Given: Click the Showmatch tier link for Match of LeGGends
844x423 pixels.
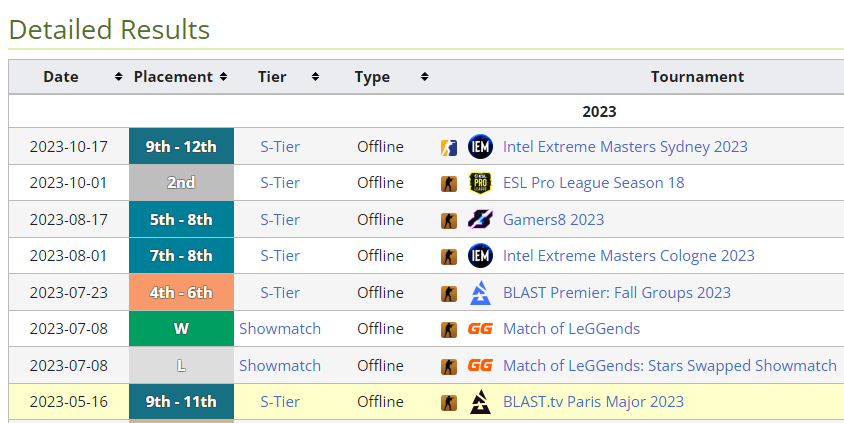Looking at the screenshot, I should point(280,329).
